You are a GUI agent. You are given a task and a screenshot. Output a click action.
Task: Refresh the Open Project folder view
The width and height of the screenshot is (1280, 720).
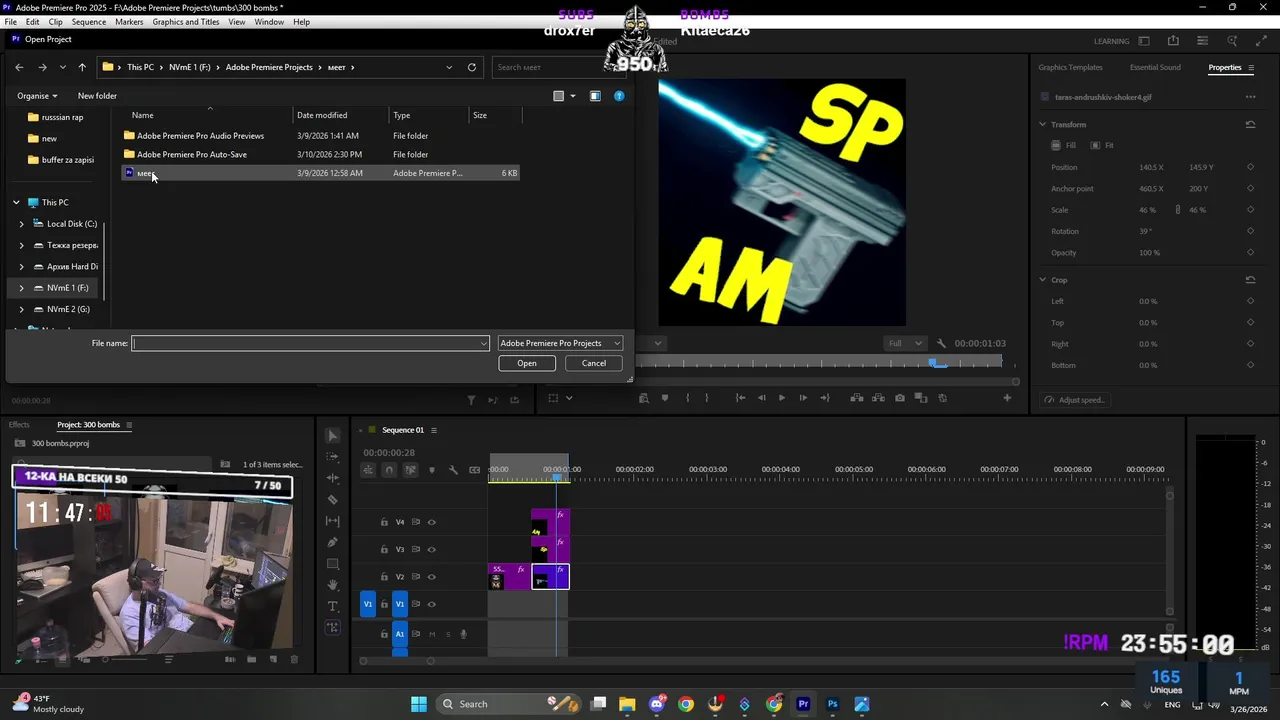click(472, 67)
